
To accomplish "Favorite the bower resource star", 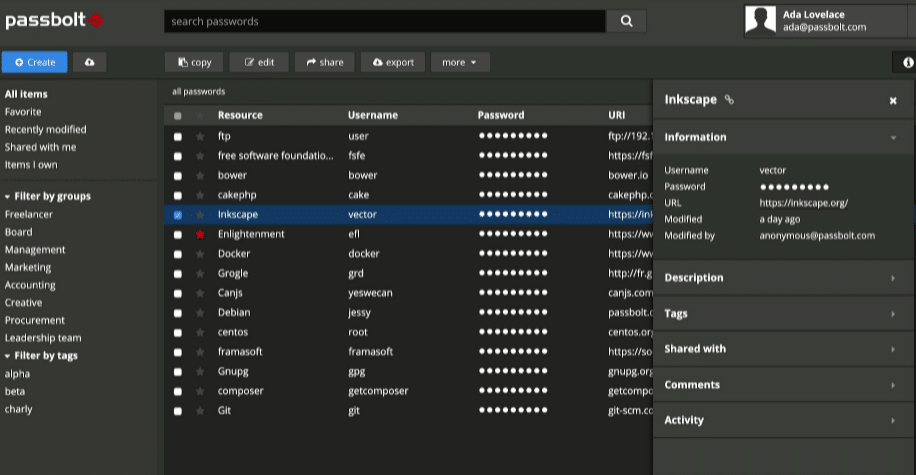I will pyautogui.click(x=200, y=175).
